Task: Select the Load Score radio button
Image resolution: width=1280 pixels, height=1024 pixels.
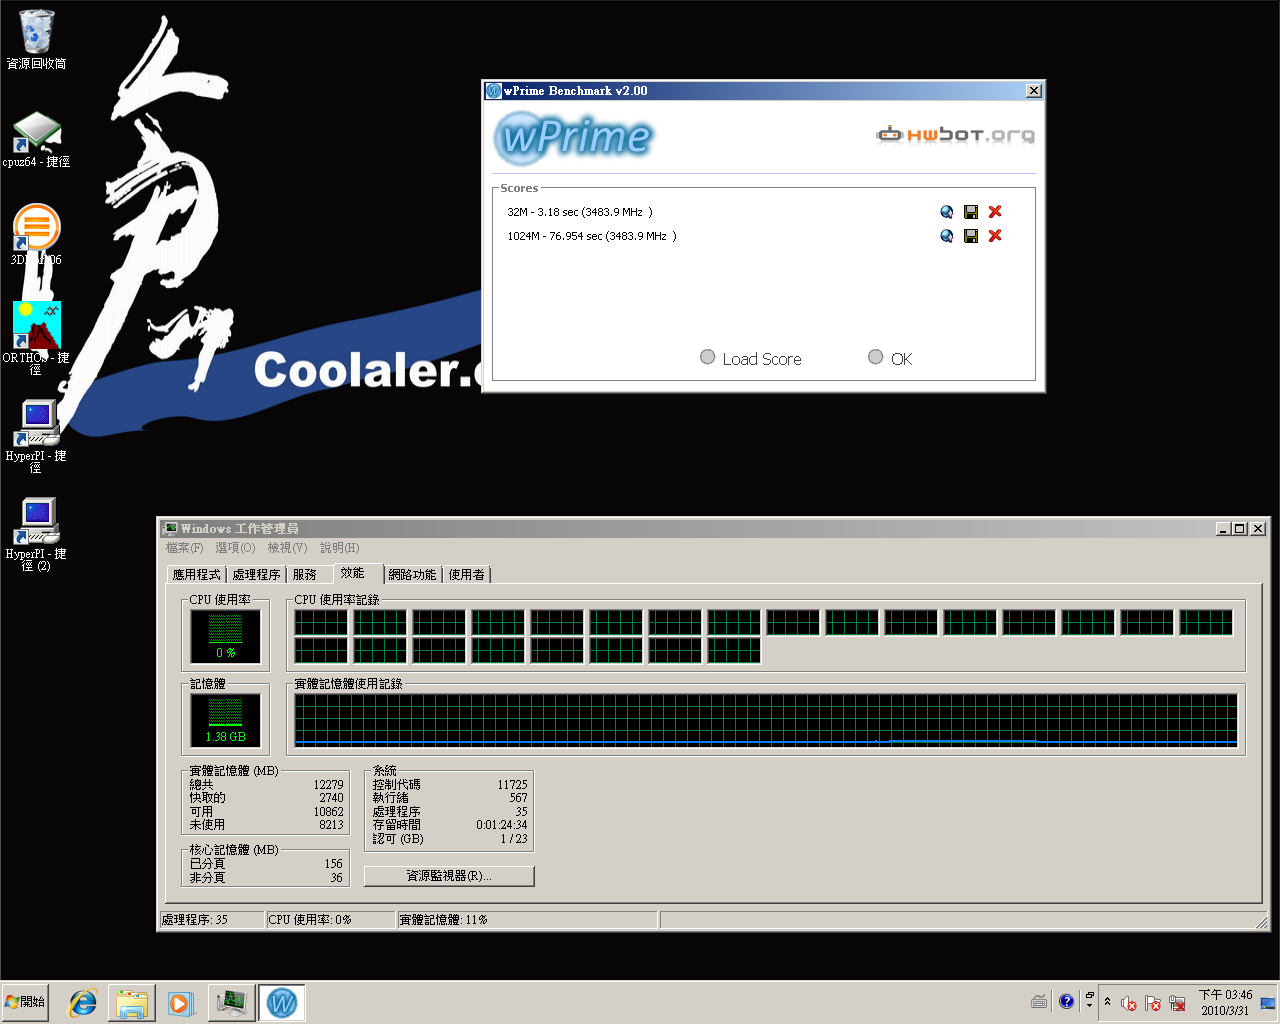Action: click(708, 357)
